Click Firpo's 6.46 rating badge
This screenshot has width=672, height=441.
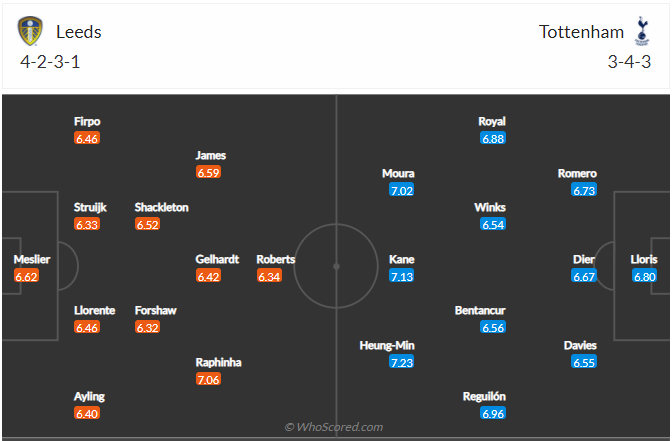(x=87, y=138)
